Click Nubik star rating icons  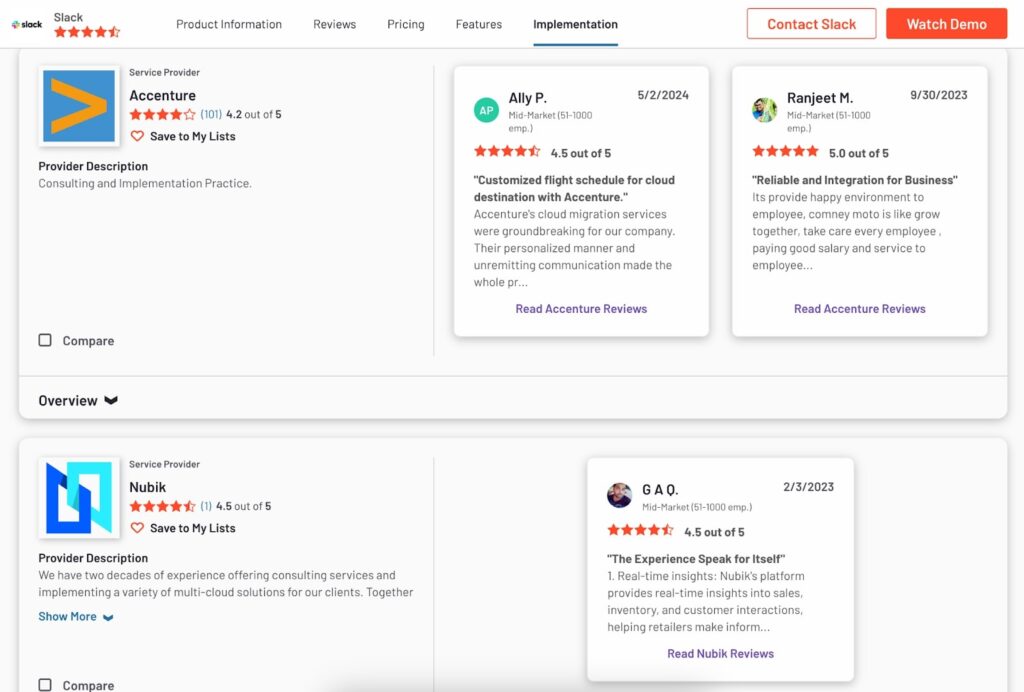pyautogui.click(x=163, y=506)
